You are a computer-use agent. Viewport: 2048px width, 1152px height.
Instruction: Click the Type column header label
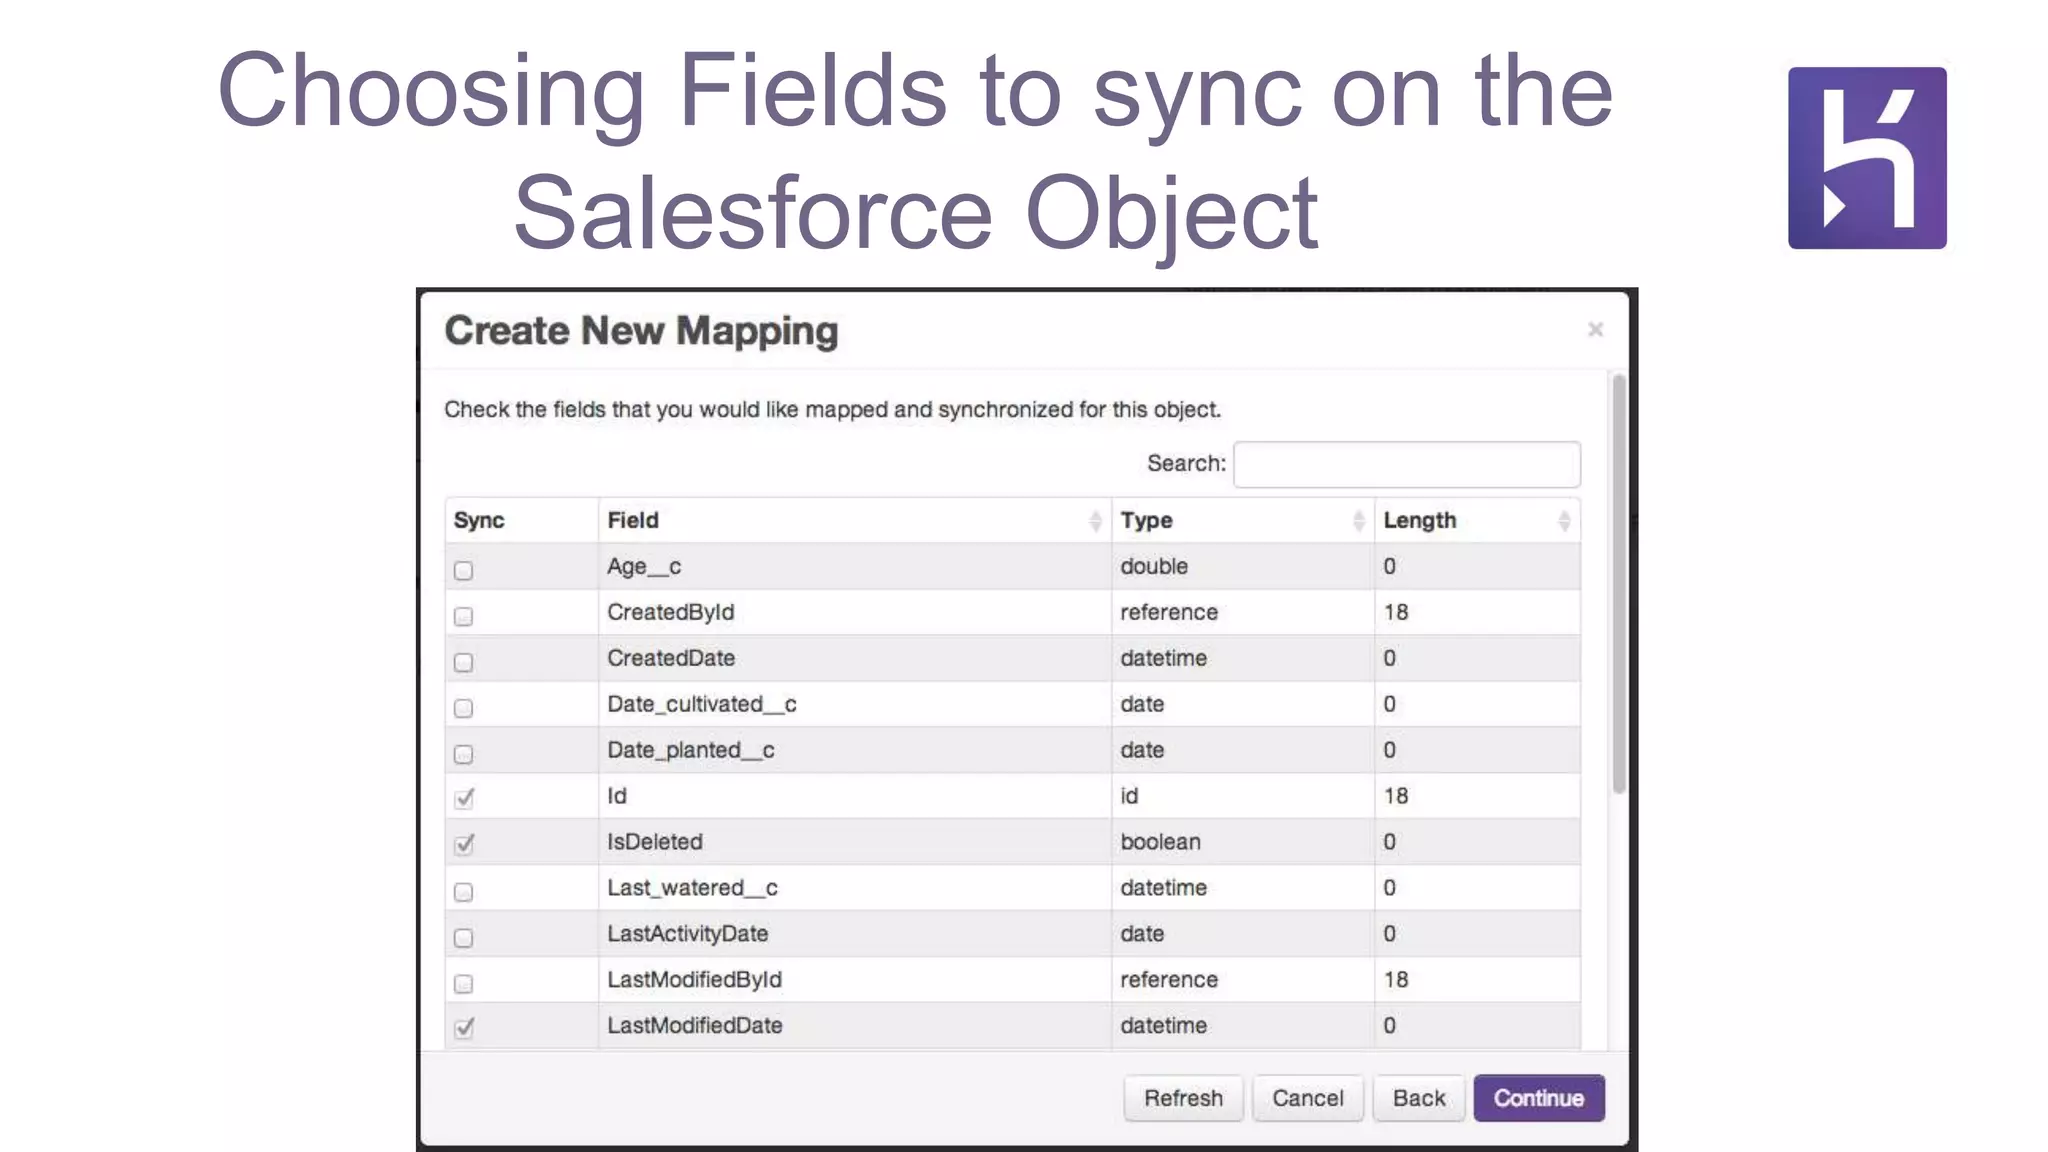[x=1146, y=520]
